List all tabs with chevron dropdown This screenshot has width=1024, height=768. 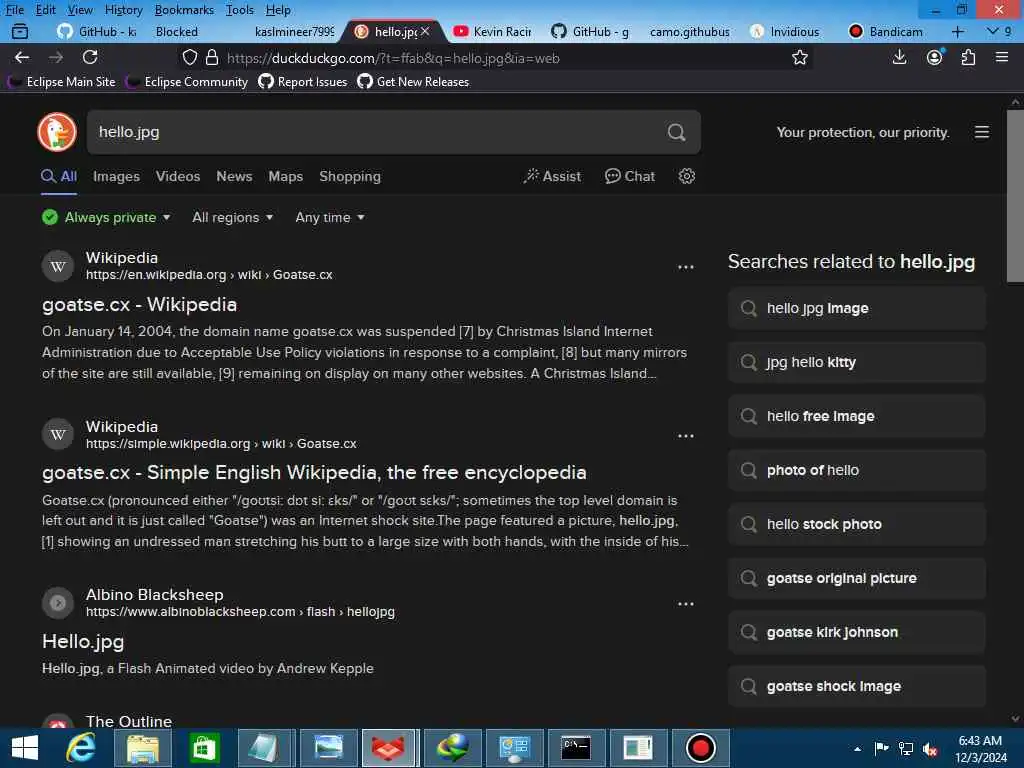(993, 31)
